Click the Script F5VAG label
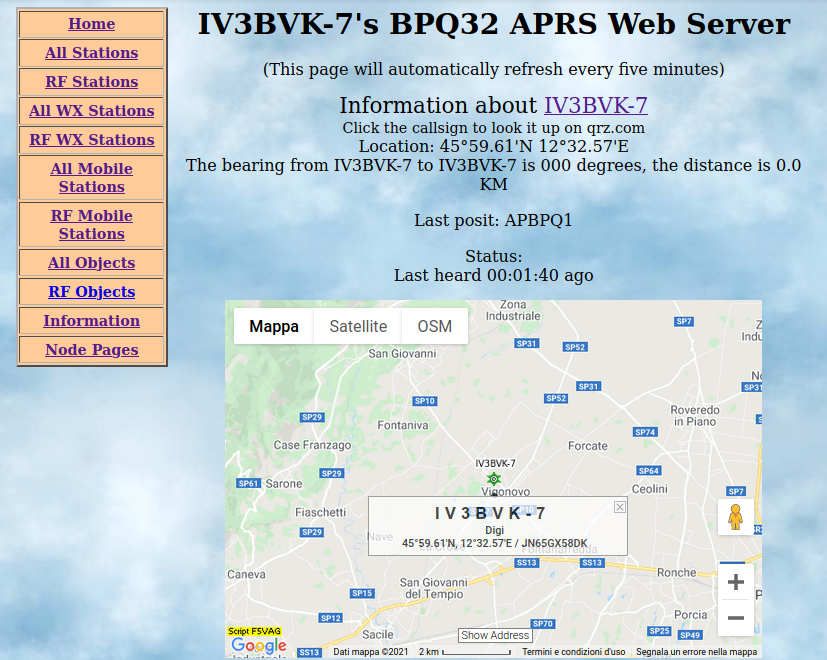This screenshot has width=827, height=660. 254,631
